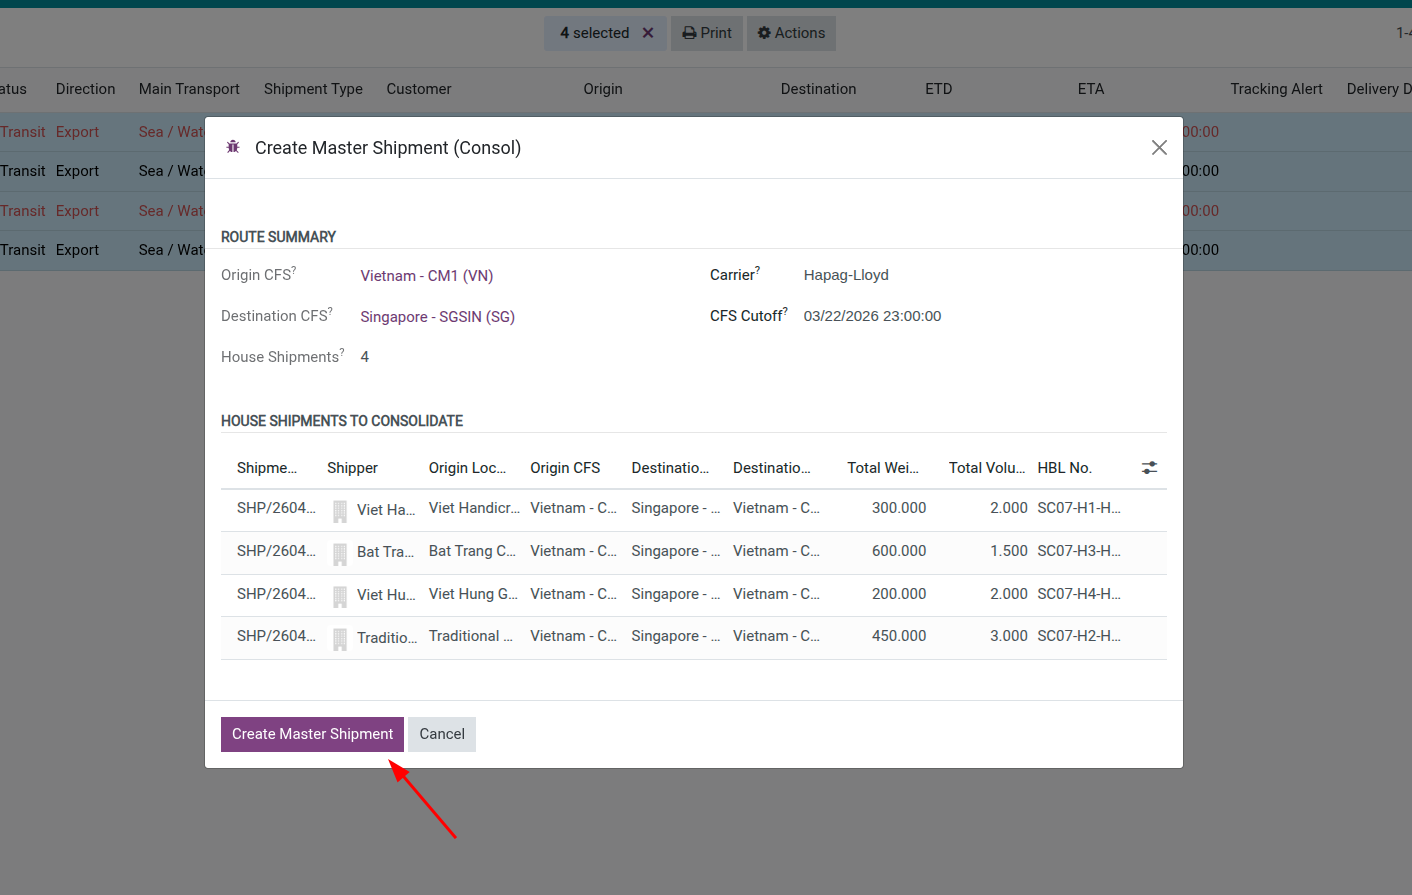The image size is (1412, 895).
Task: Click the avatar icon beside Bat Tra shipper
Action: (339, 553)
